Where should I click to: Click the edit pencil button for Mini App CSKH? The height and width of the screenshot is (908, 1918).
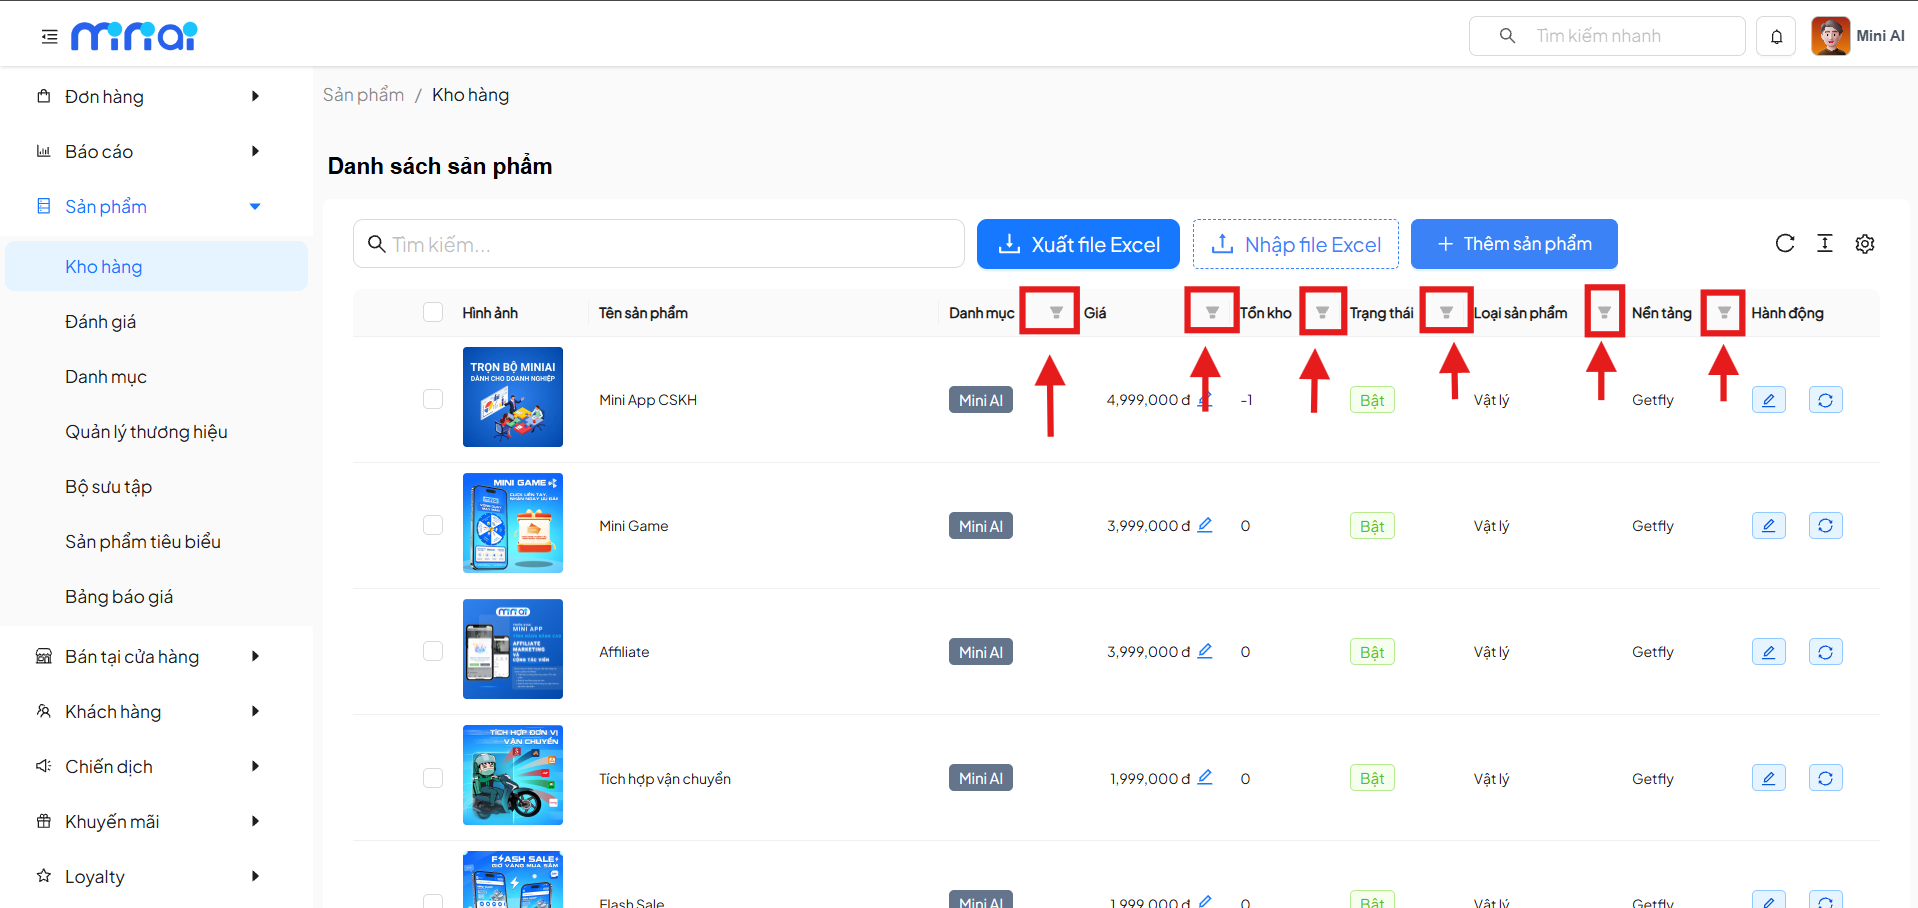[1768, 400]
